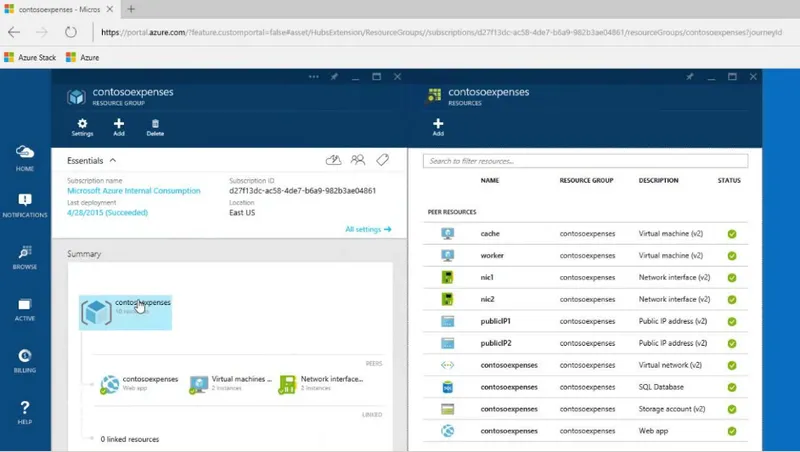Click the Virtual network row icon
The height and width of the screenshot is (452, 800).
447,365
